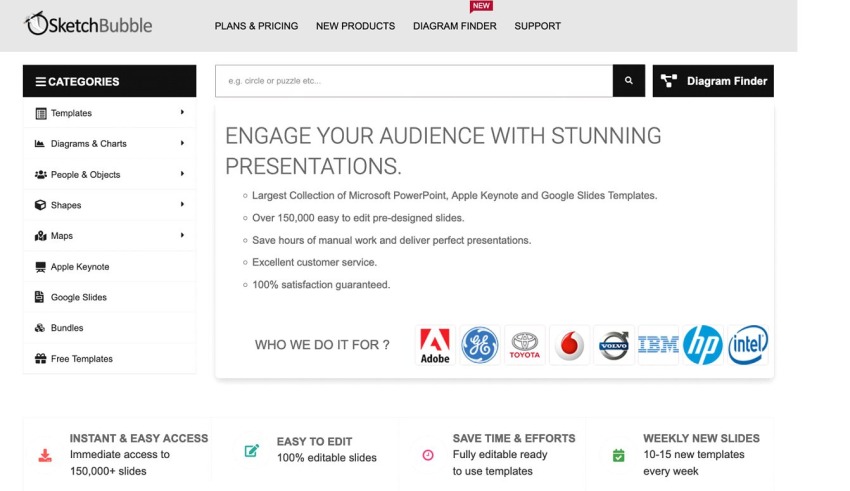
Task: Click 'Instant & Easy Access' heading
Action: pyautogui.click(x=139, y=438)
